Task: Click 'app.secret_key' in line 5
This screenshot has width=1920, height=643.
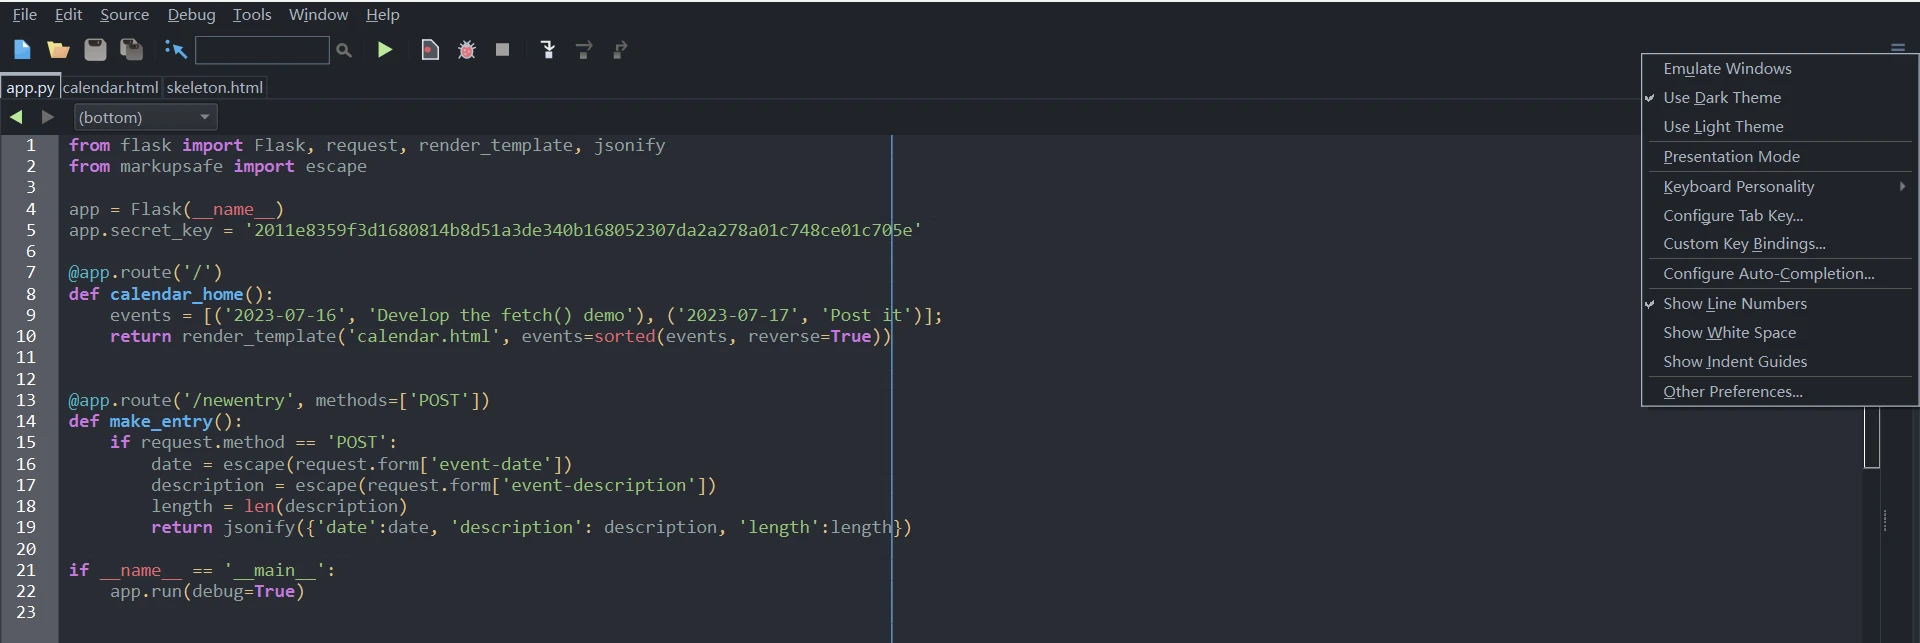Action: point(140,230)
